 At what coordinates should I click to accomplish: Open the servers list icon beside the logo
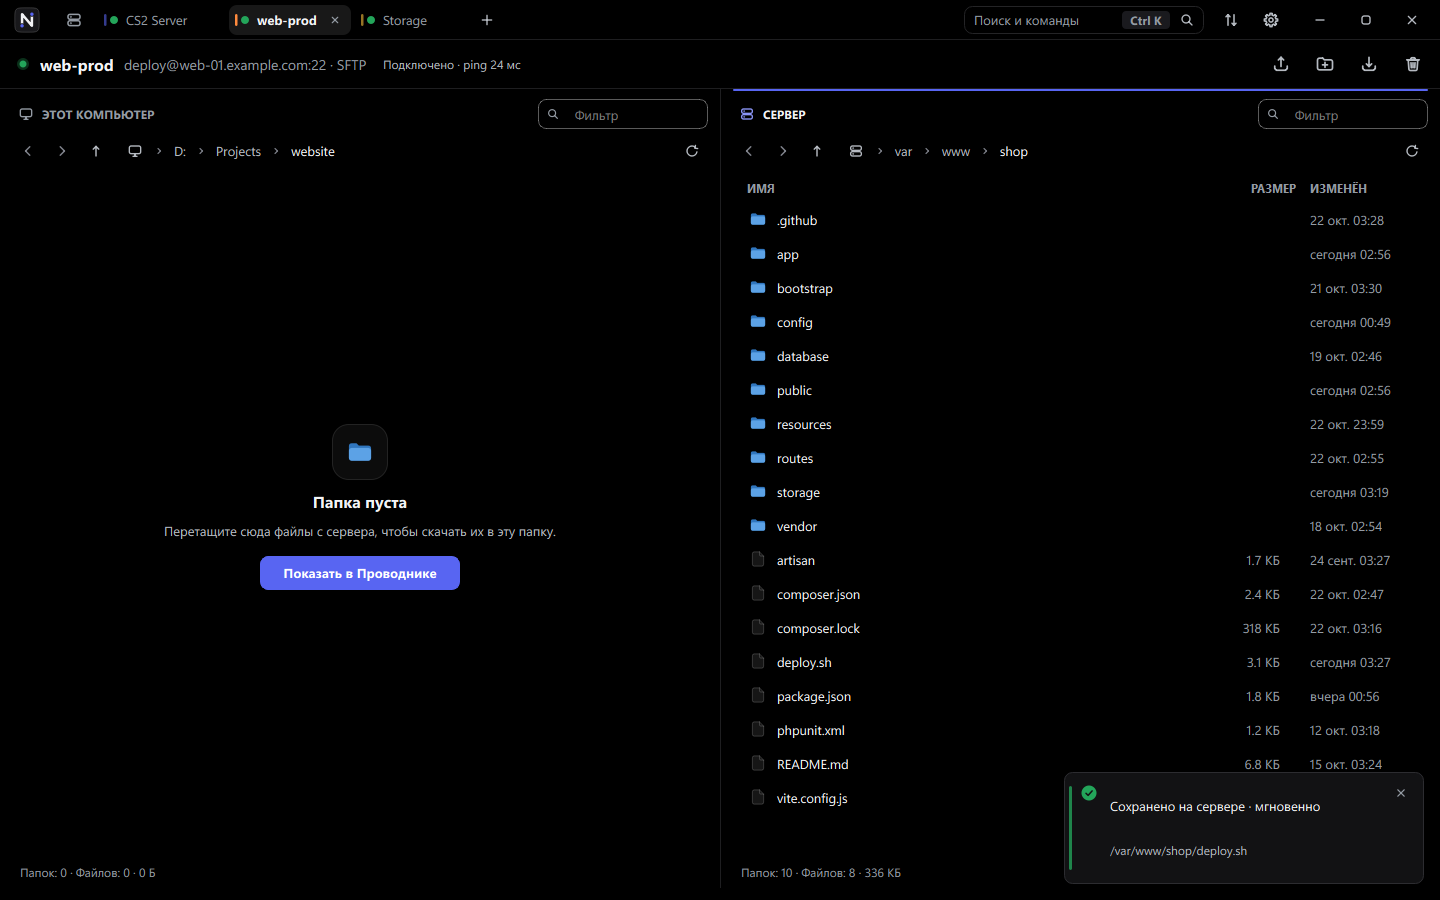click(74, 20)
